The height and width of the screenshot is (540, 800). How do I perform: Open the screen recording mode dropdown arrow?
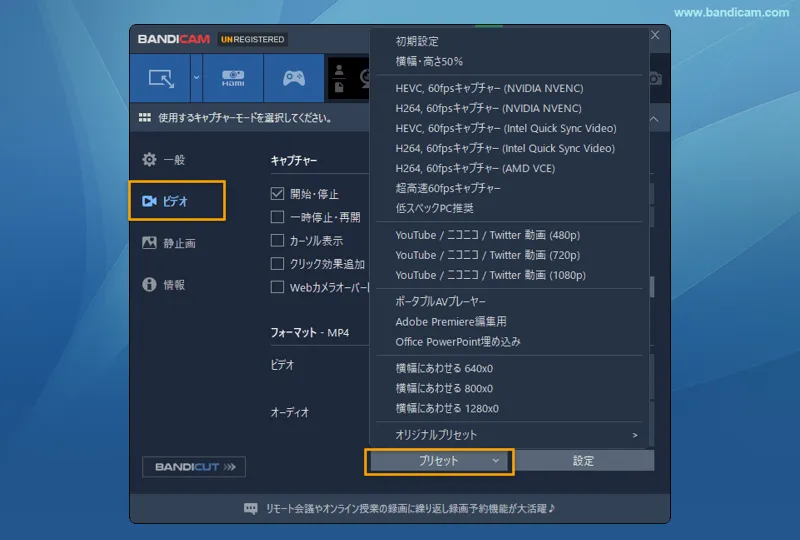click(196, 78)
